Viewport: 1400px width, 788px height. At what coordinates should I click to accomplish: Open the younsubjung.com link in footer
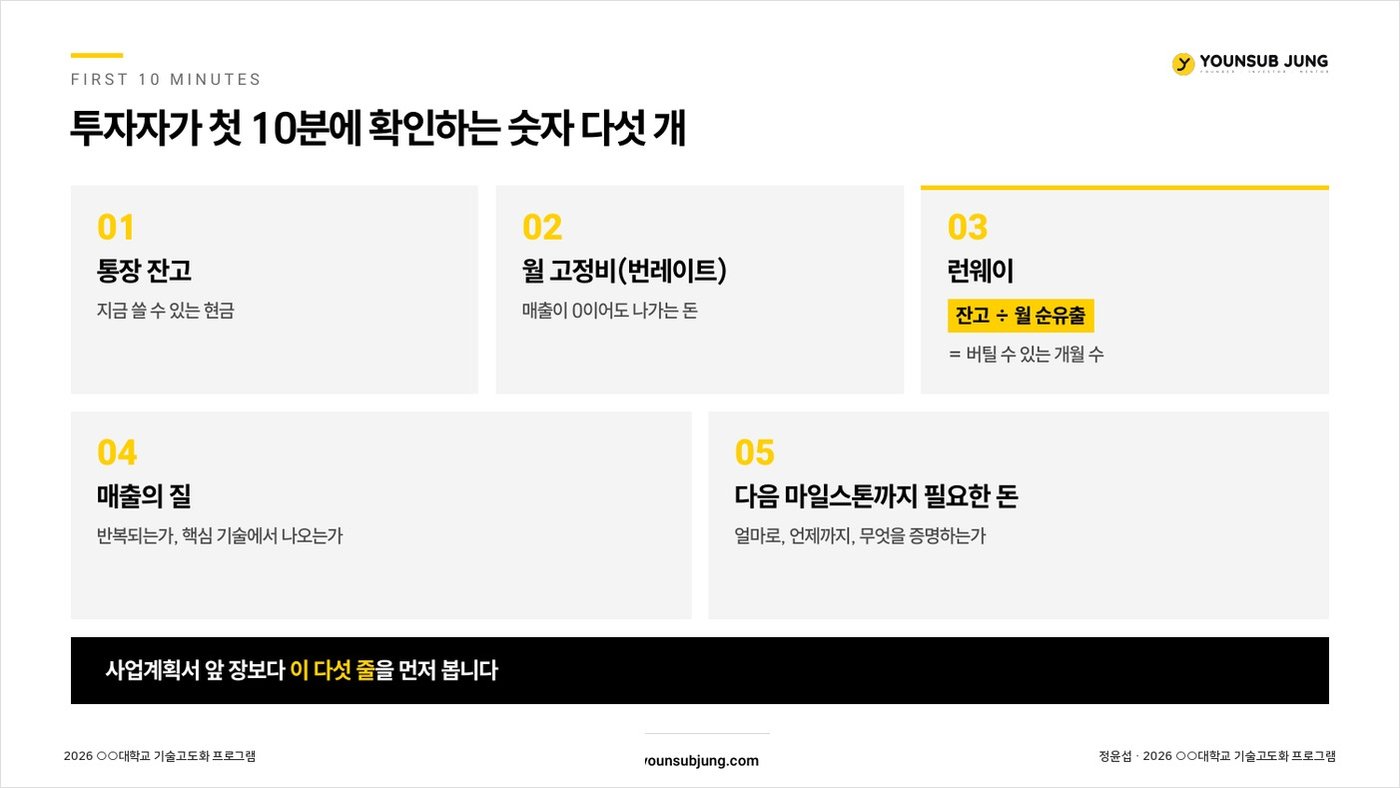point(701,761)
